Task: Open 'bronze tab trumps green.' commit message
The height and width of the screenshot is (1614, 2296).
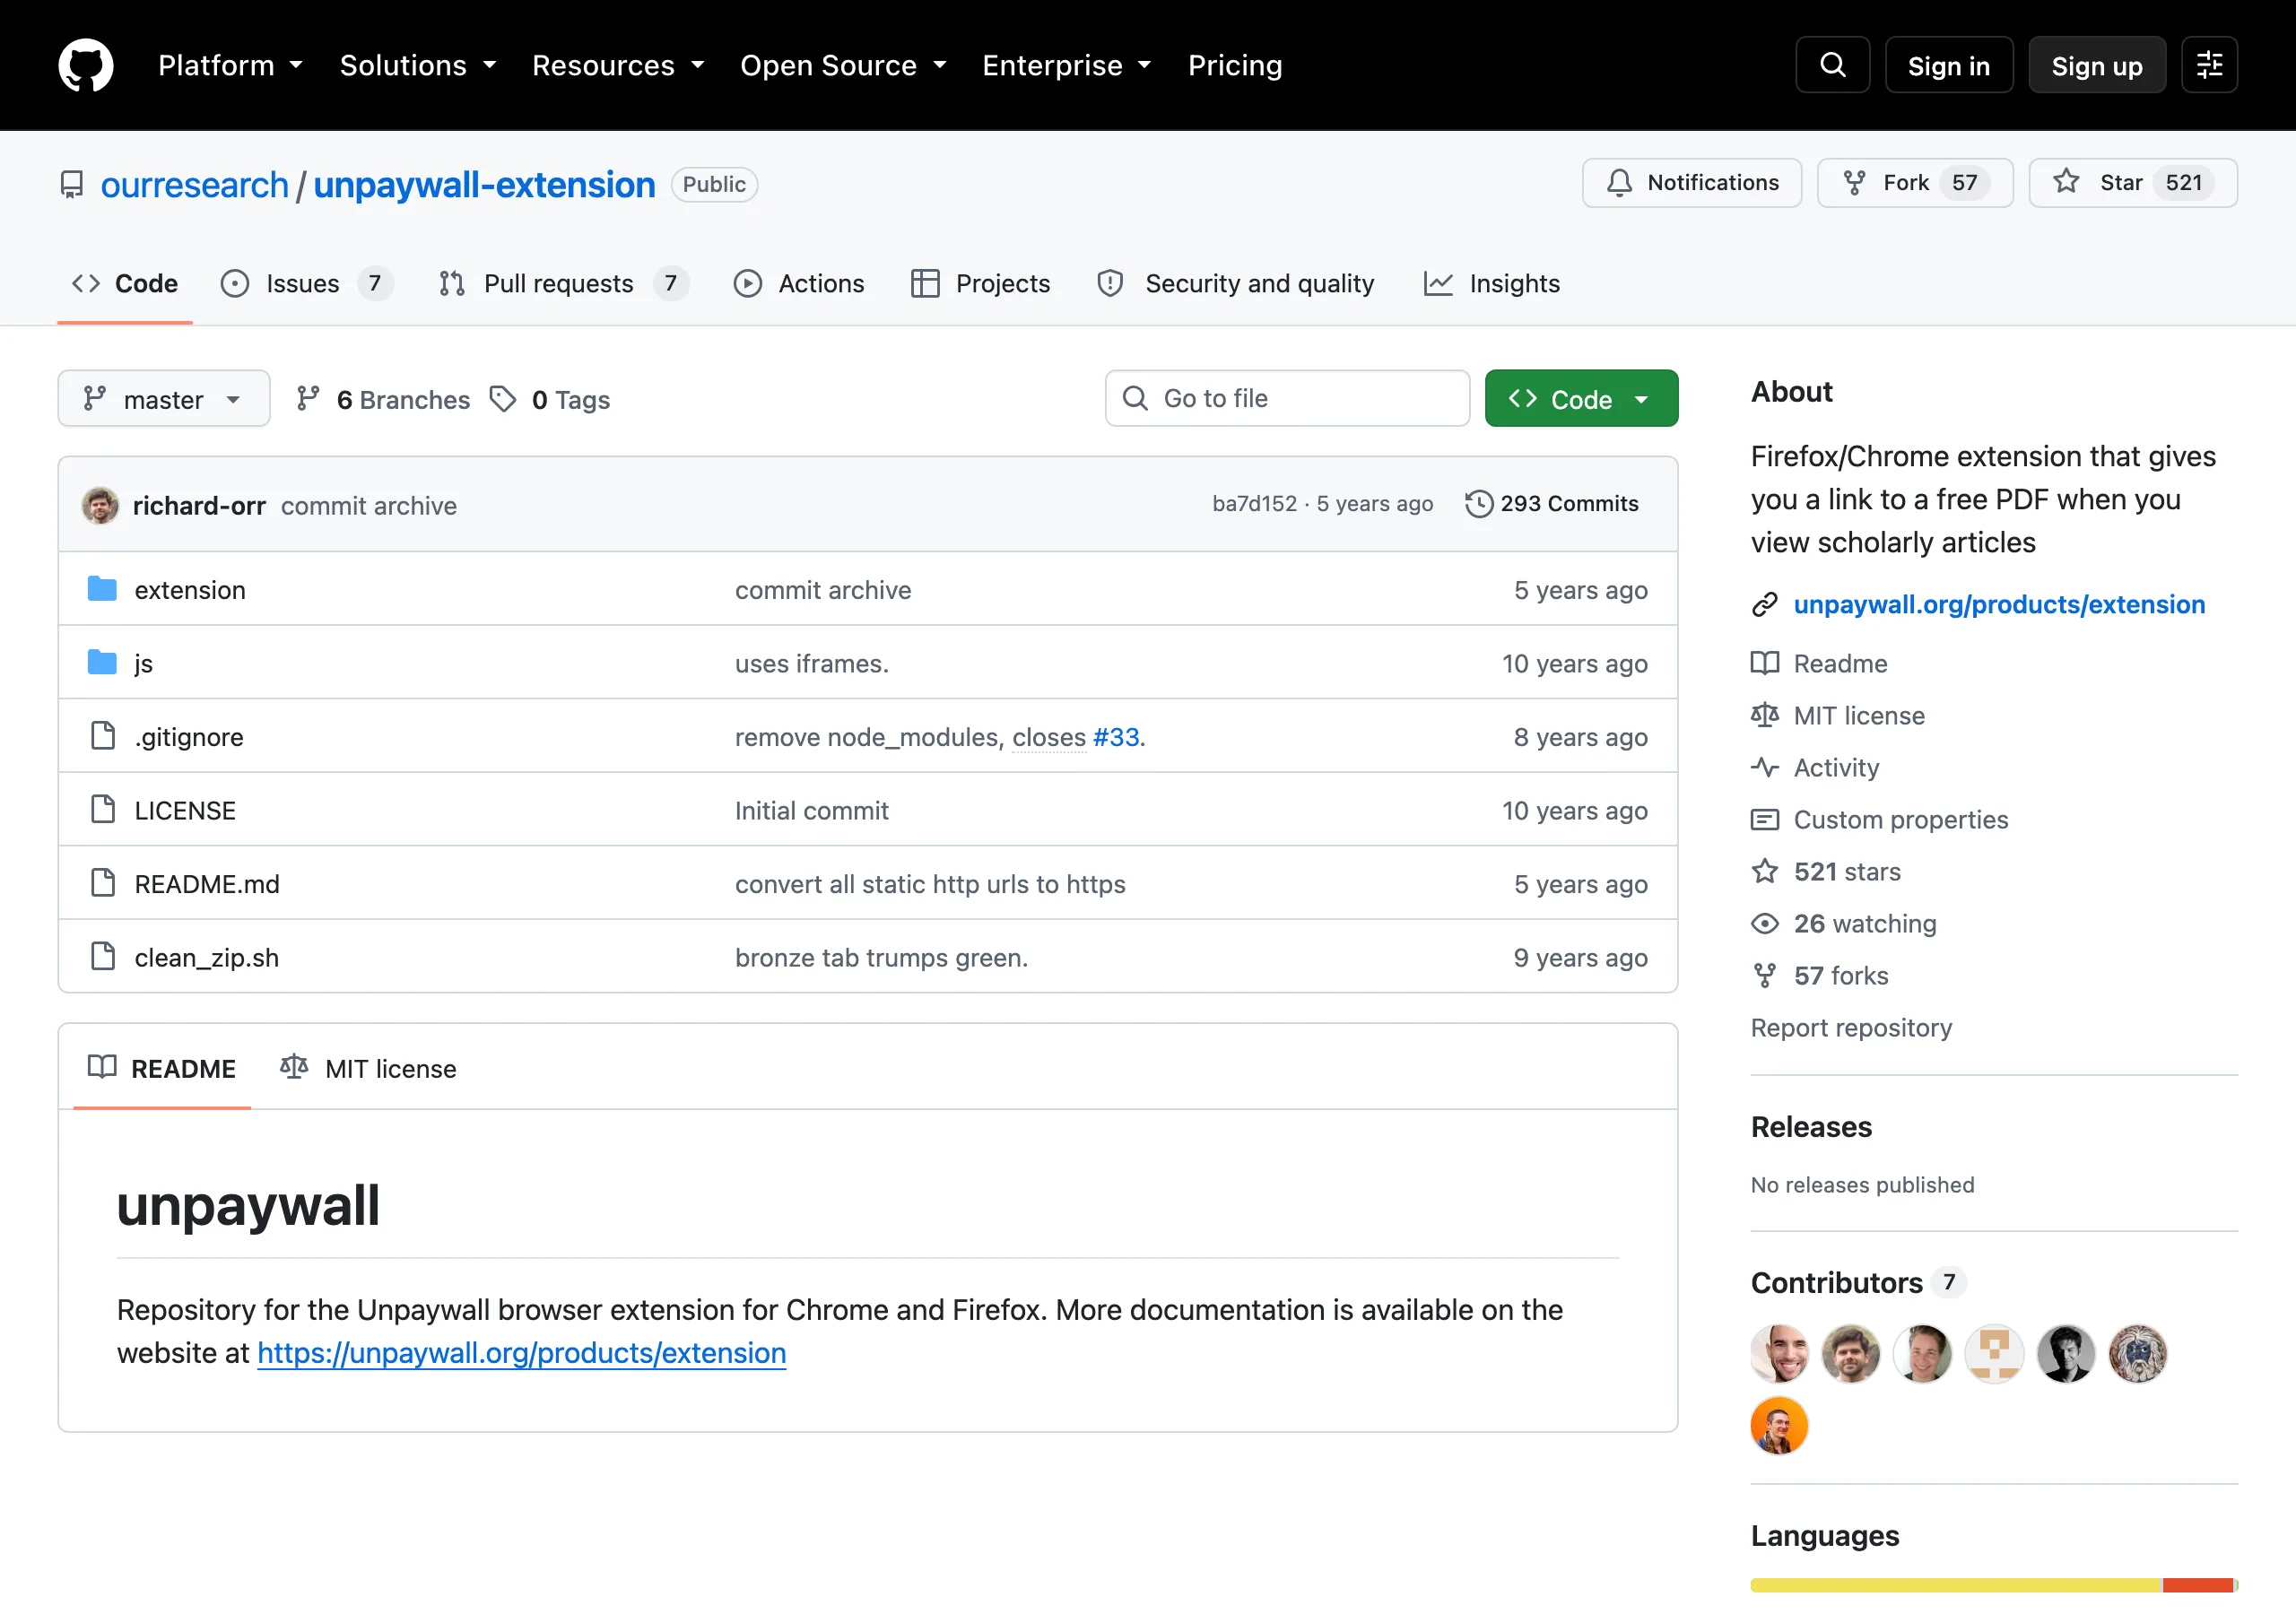Action: pos(881,957)
